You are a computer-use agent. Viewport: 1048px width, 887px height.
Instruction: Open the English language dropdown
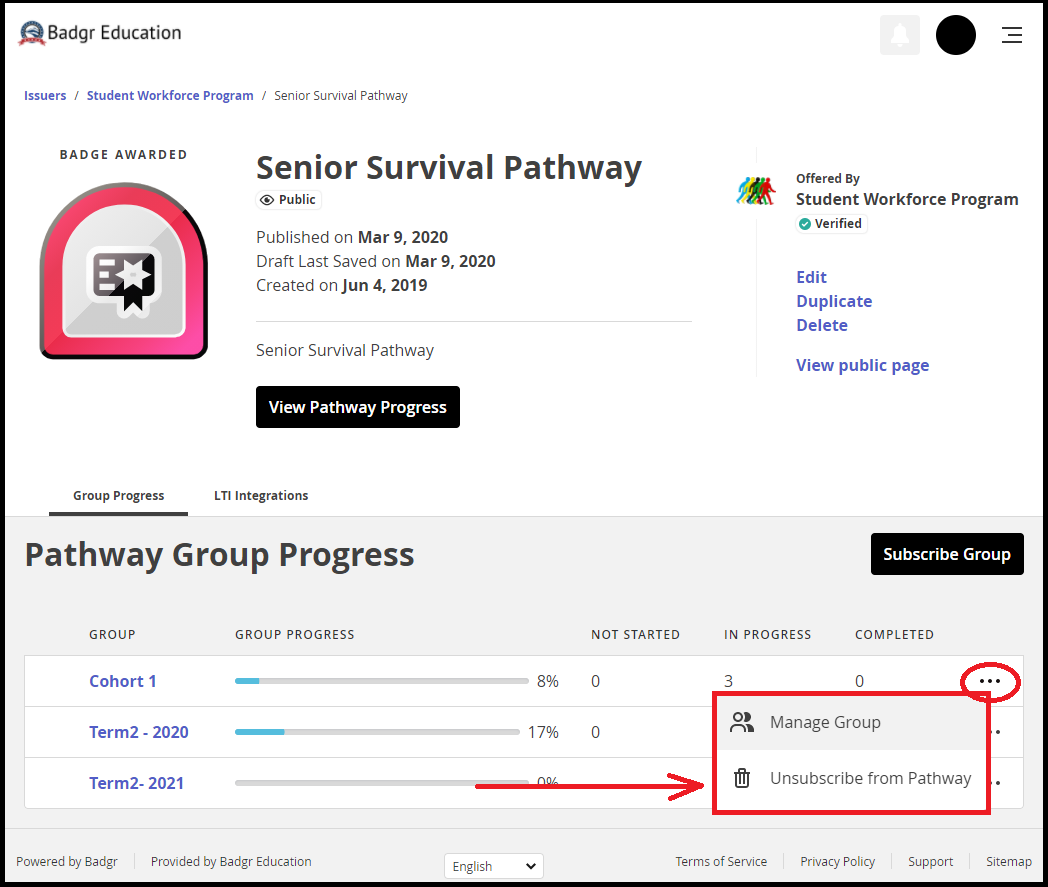coord(494,866)
